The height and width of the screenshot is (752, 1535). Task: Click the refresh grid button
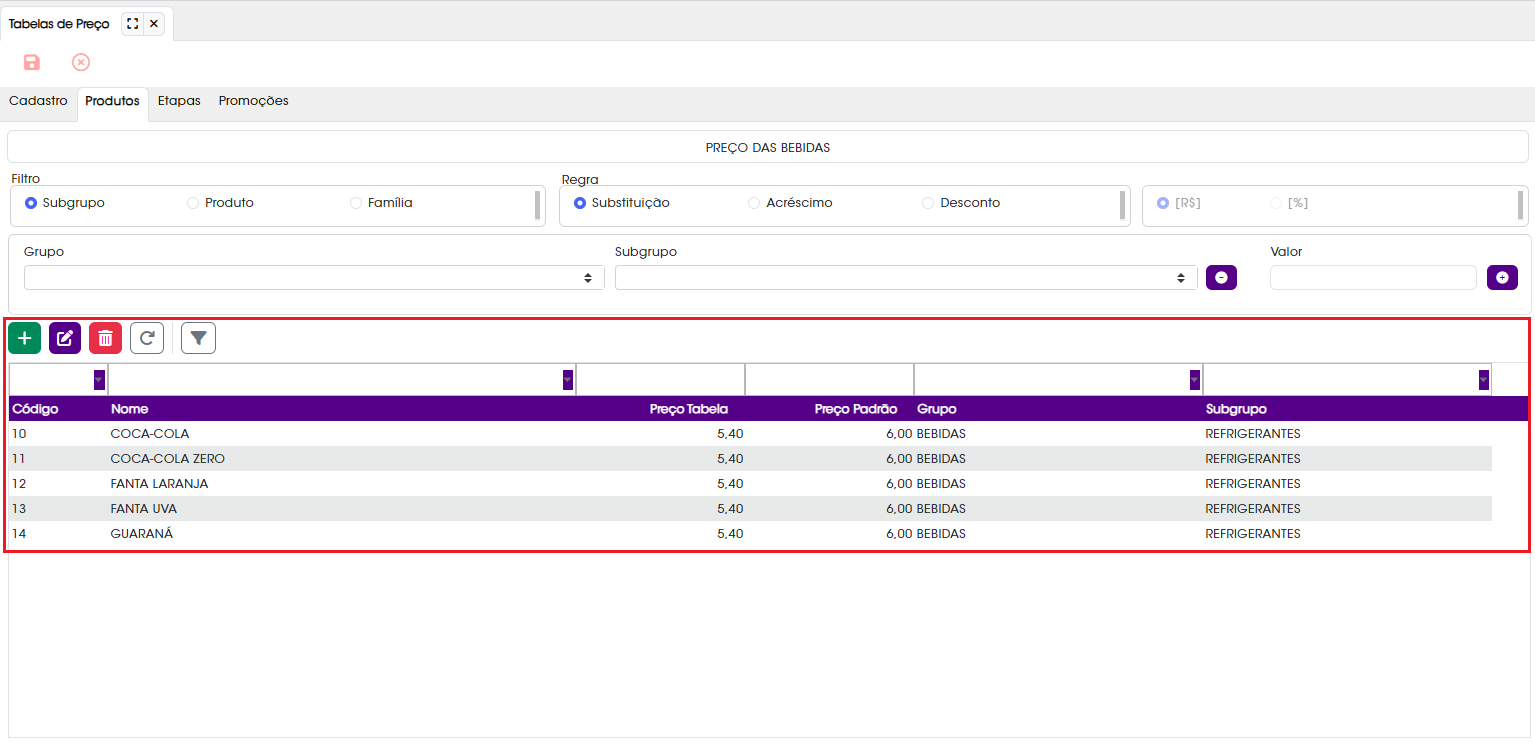[x=147, y=338]
